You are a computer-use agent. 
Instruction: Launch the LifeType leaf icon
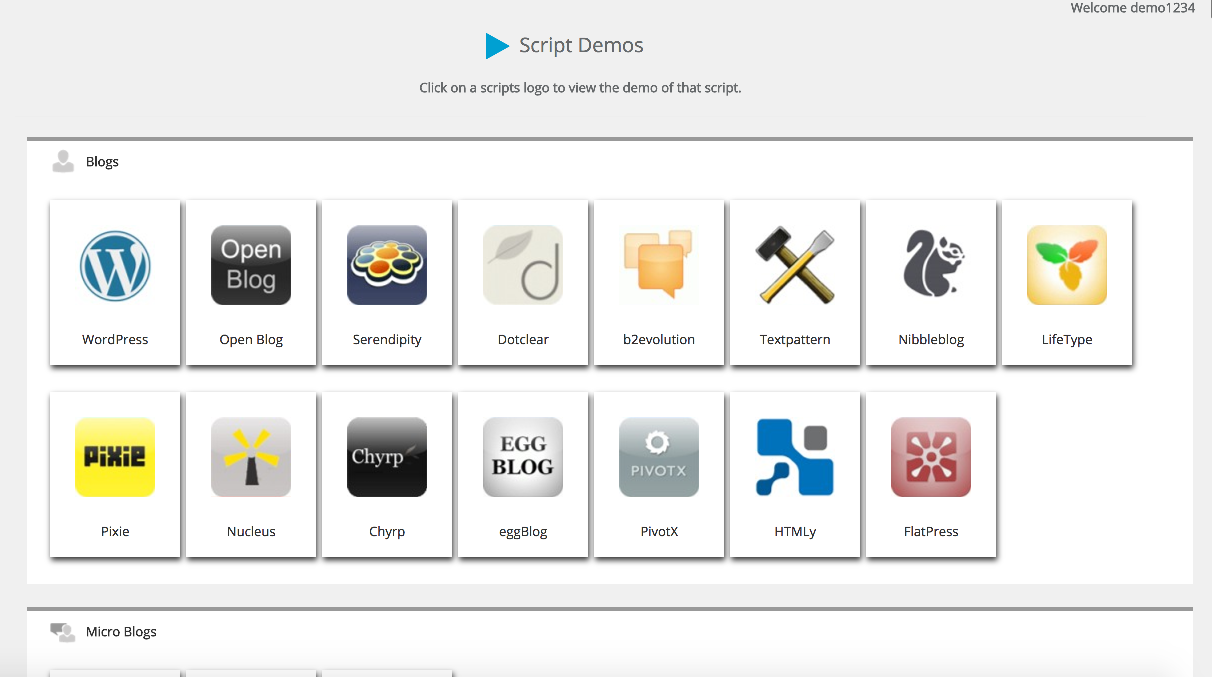[1067, 265]
